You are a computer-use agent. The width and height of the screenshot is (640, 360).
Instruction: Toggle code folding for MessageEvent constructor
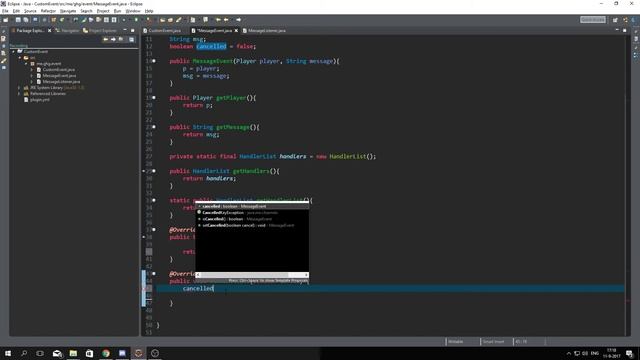(154, 61)
